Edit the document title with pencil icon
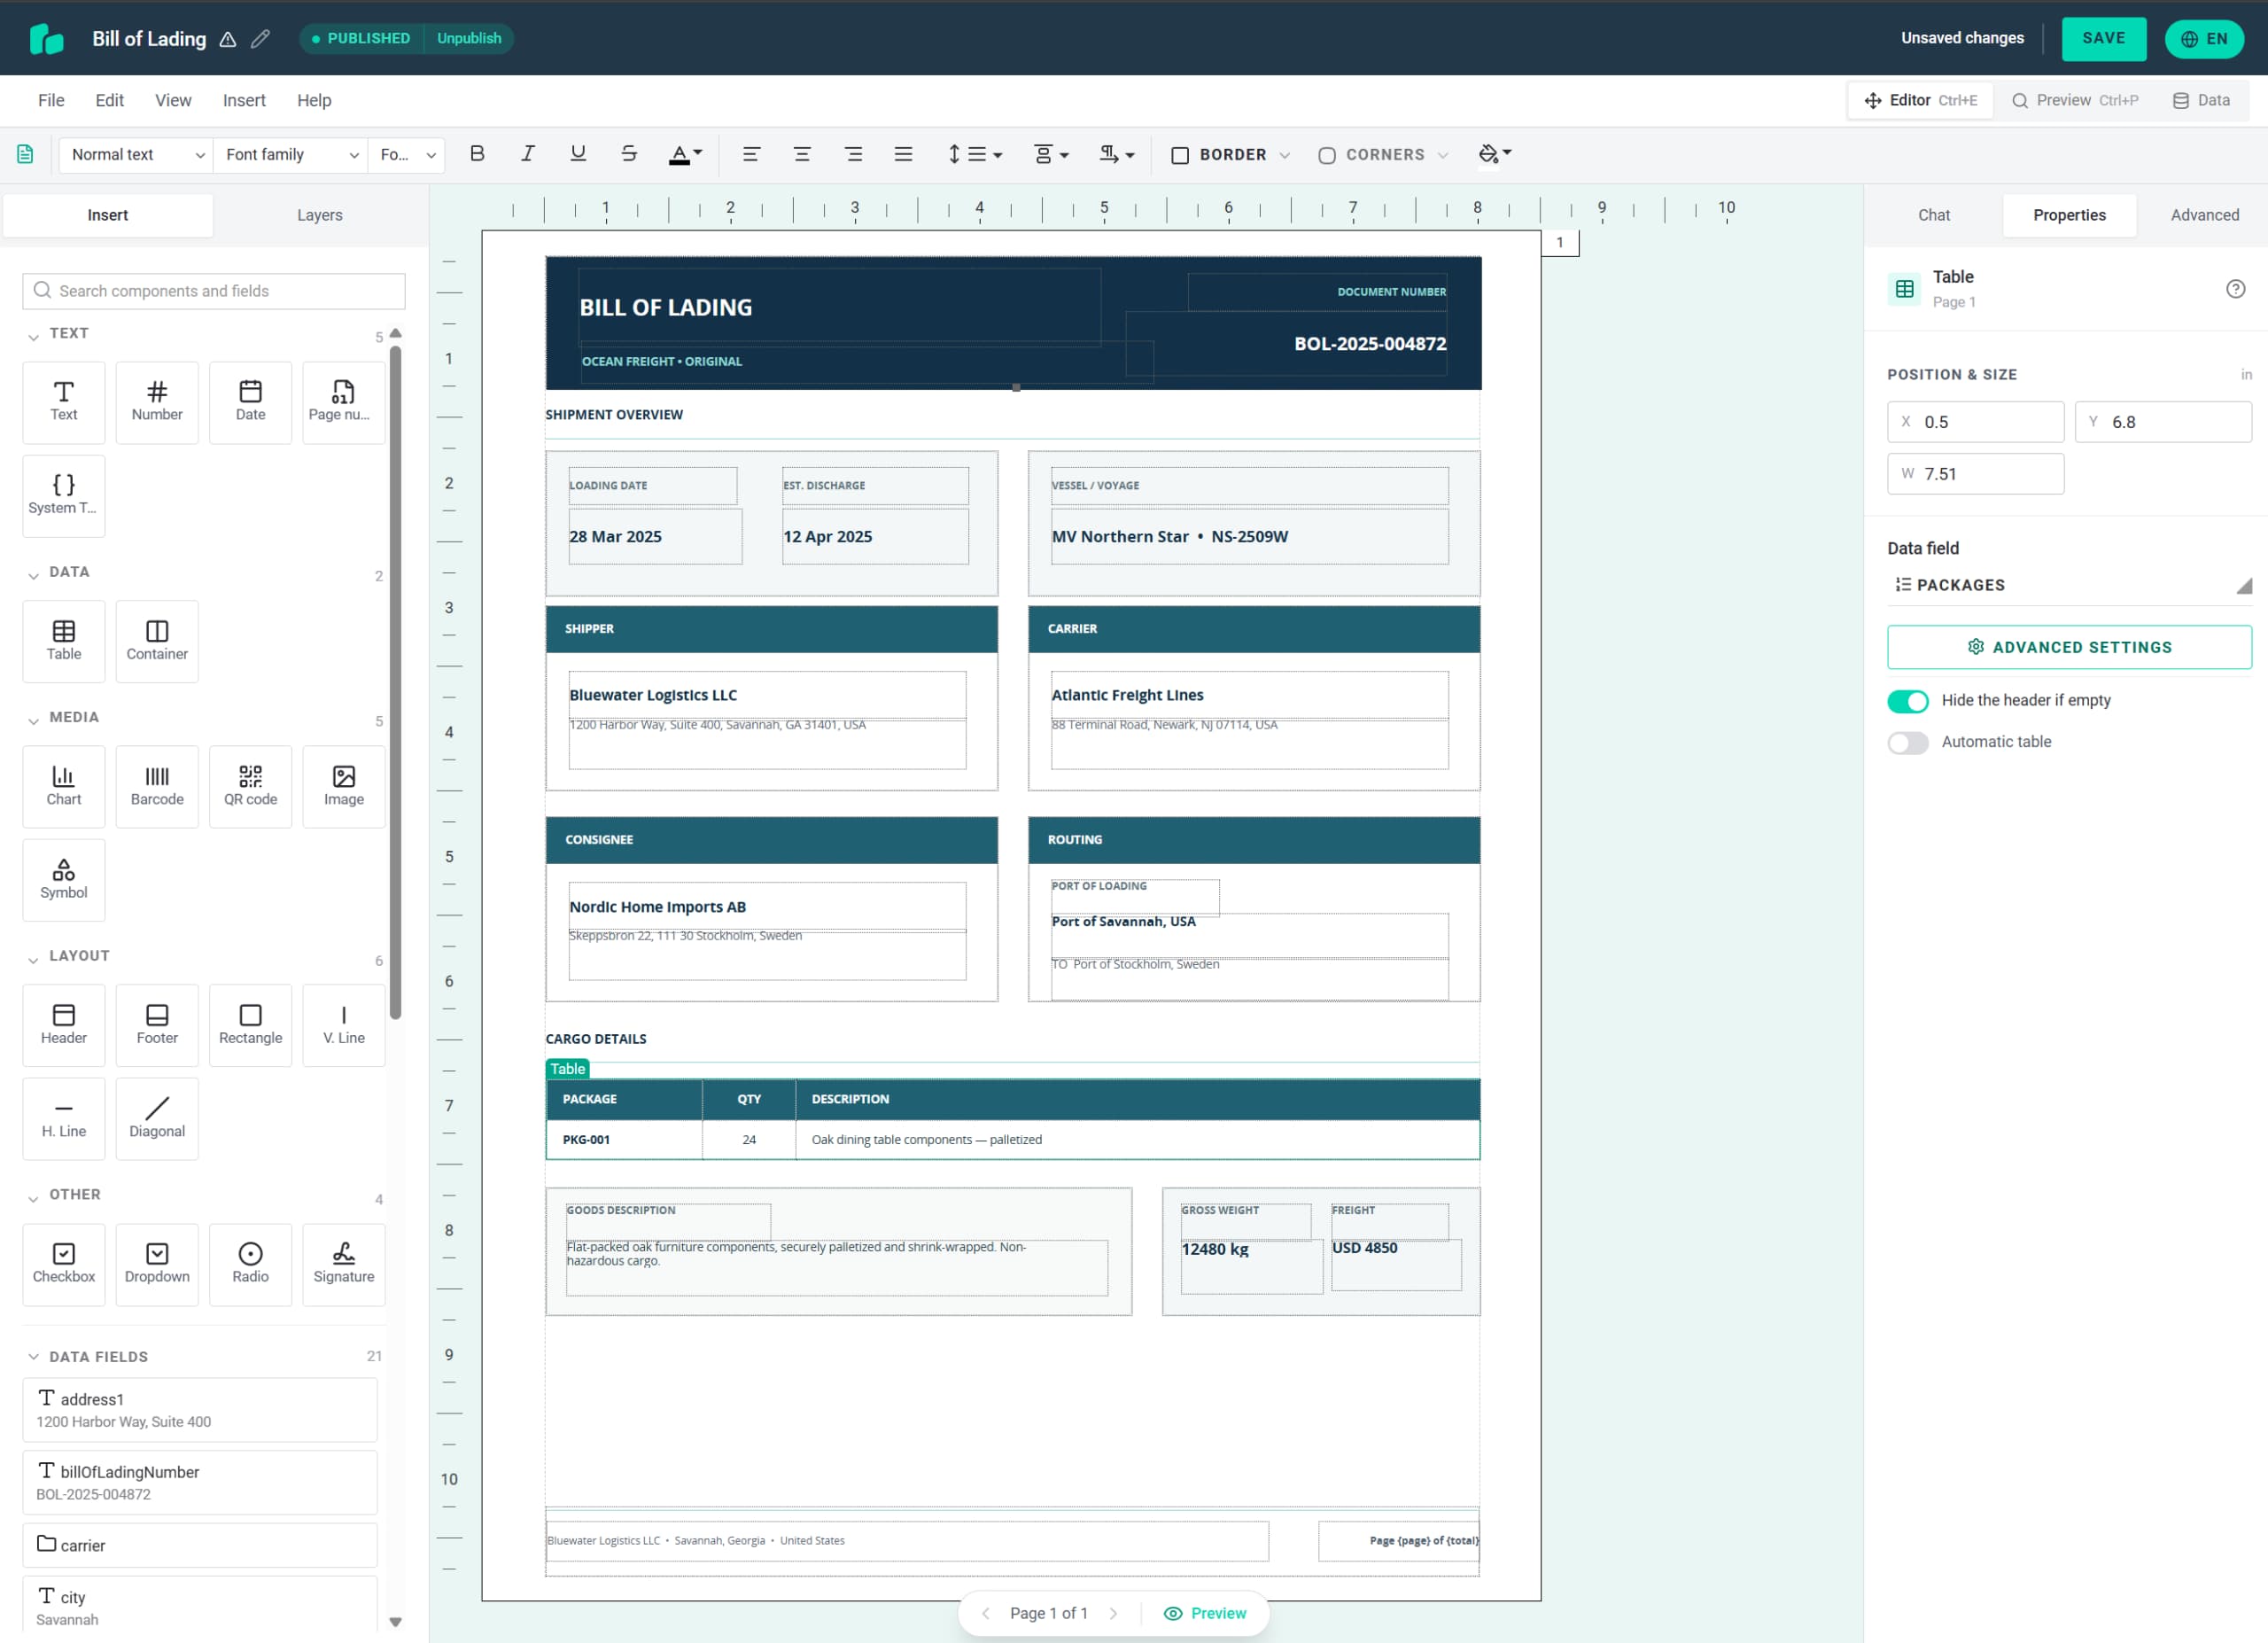Image resolution: width=2268 pixels, height=1643 pixels. [260, 38]
